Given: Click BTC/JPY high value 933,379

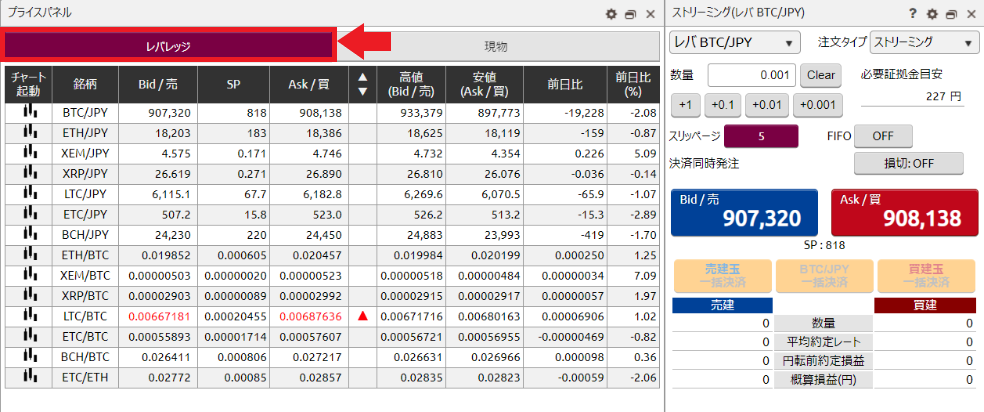Looking at the screenshot, I should pyautogui.click(x=411, y=114).
